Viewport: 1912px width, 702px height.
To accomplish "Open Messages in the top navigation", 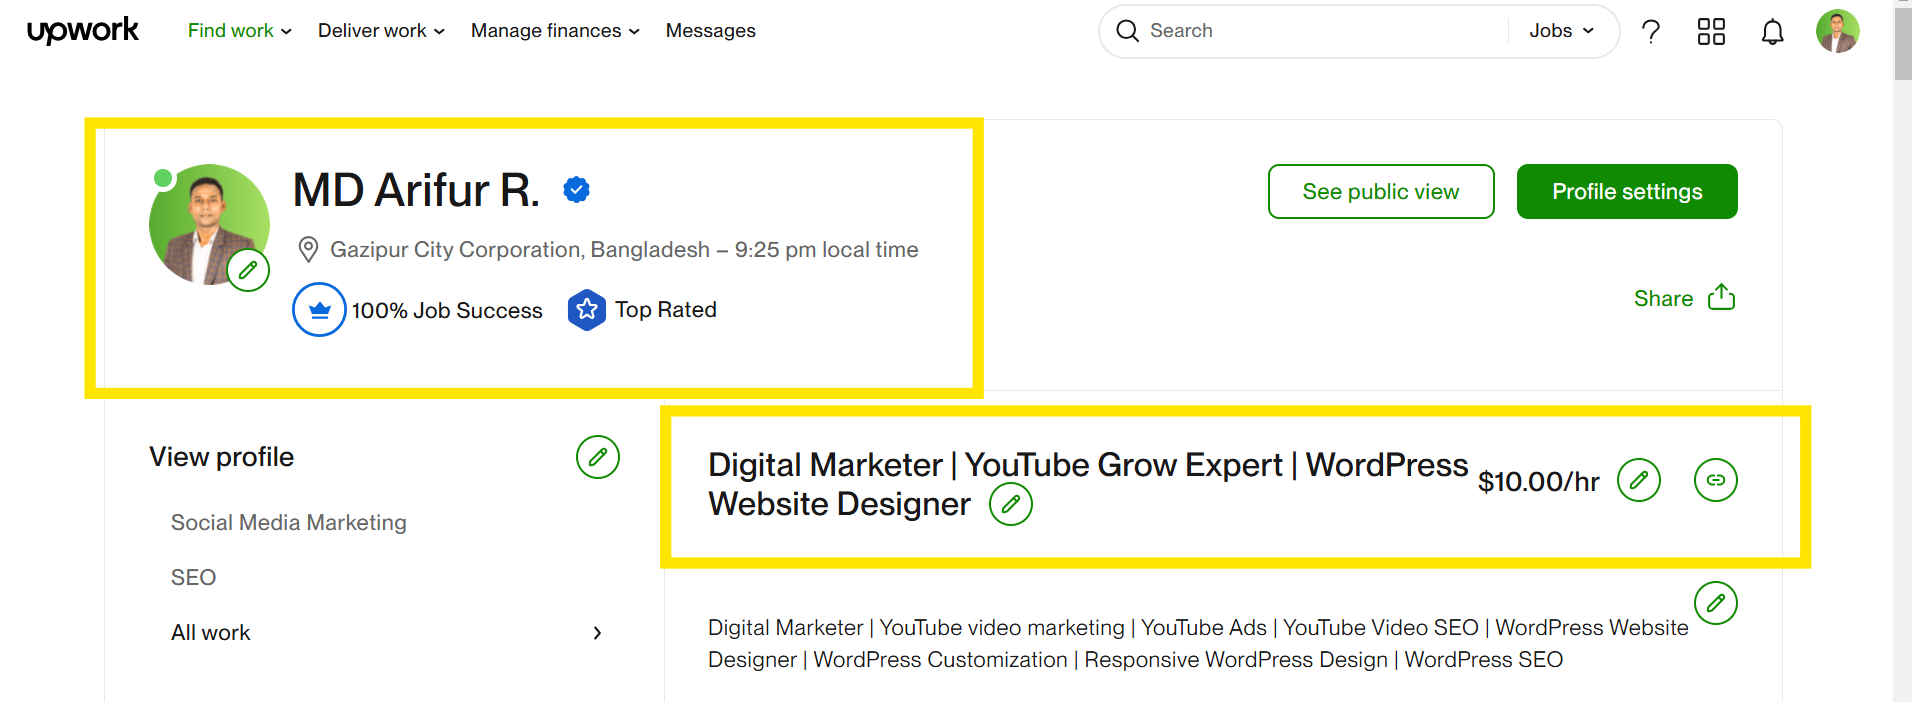I will 711,31.
